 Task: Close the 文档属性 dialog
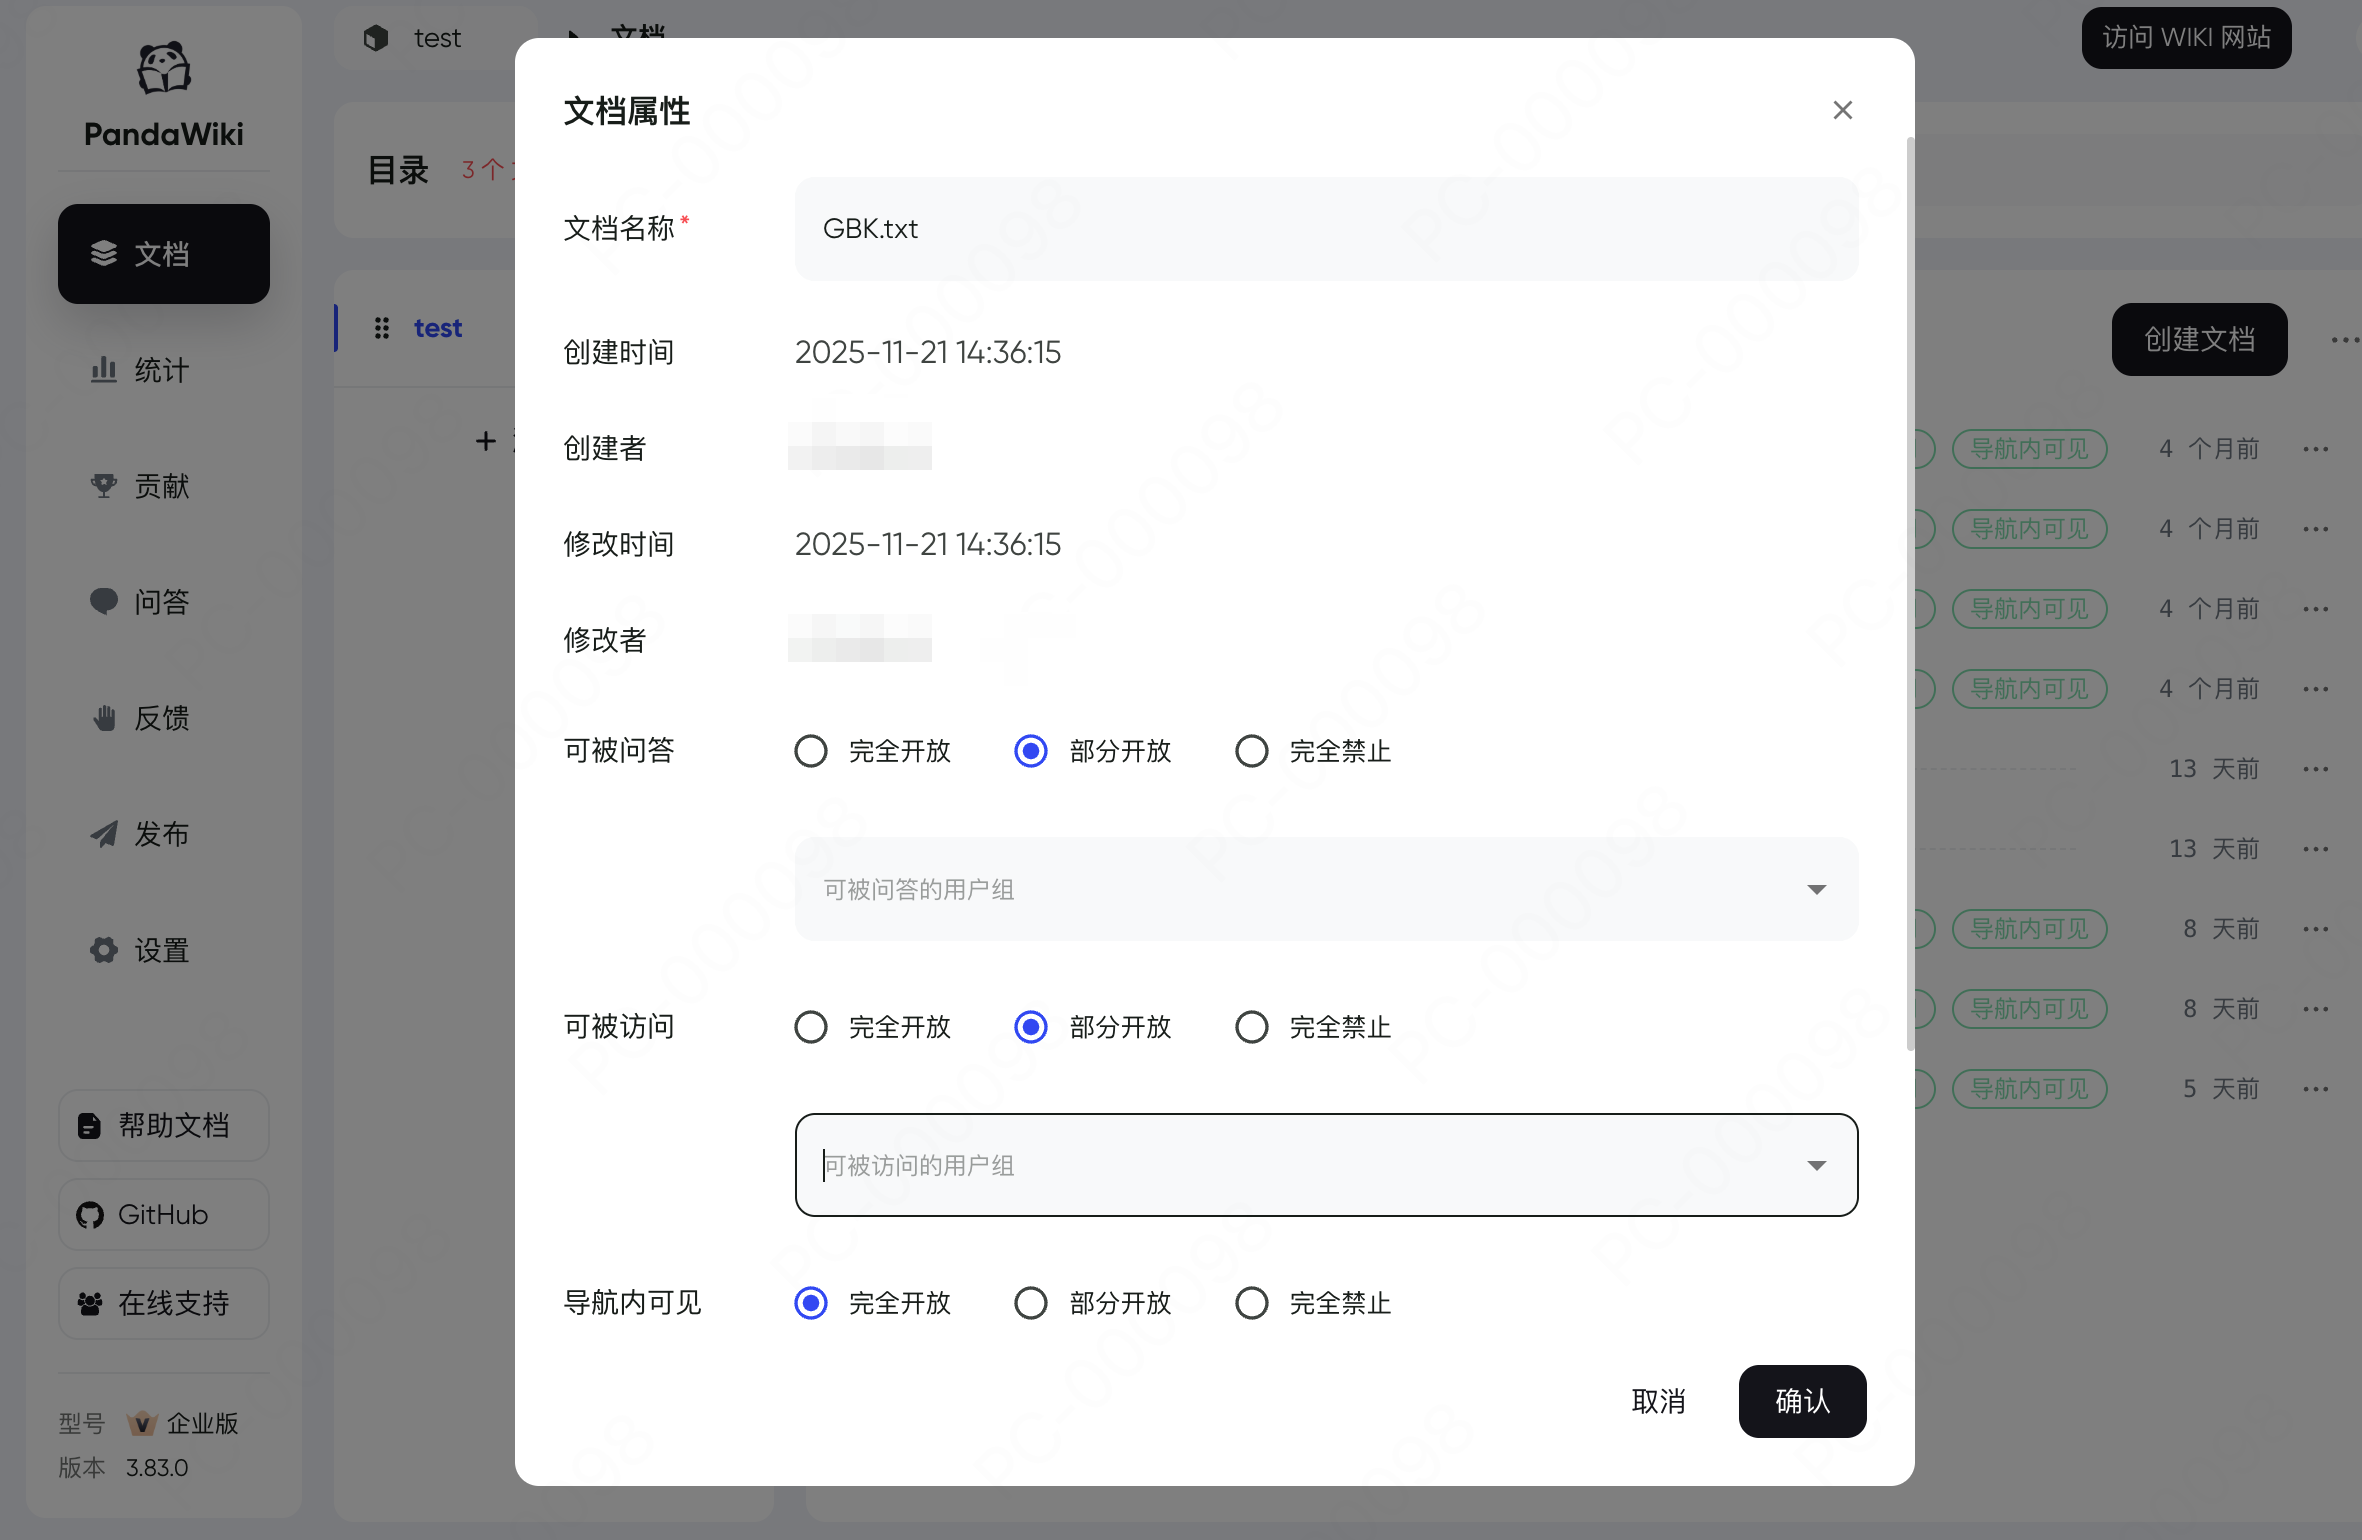(x=1842, y=110)
